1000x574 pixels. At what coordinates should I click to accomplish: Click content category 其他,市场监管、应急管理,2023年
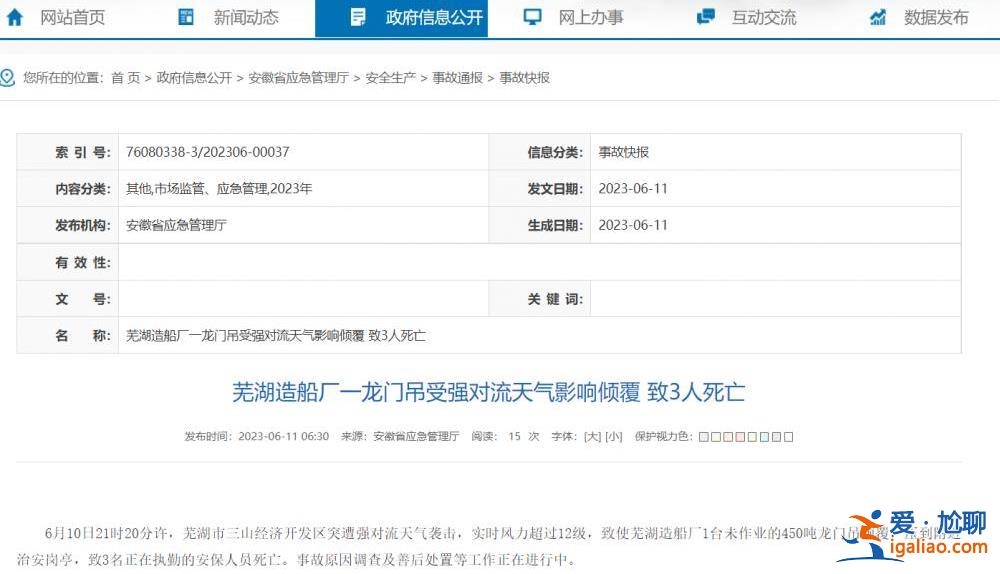click(219, 188)
